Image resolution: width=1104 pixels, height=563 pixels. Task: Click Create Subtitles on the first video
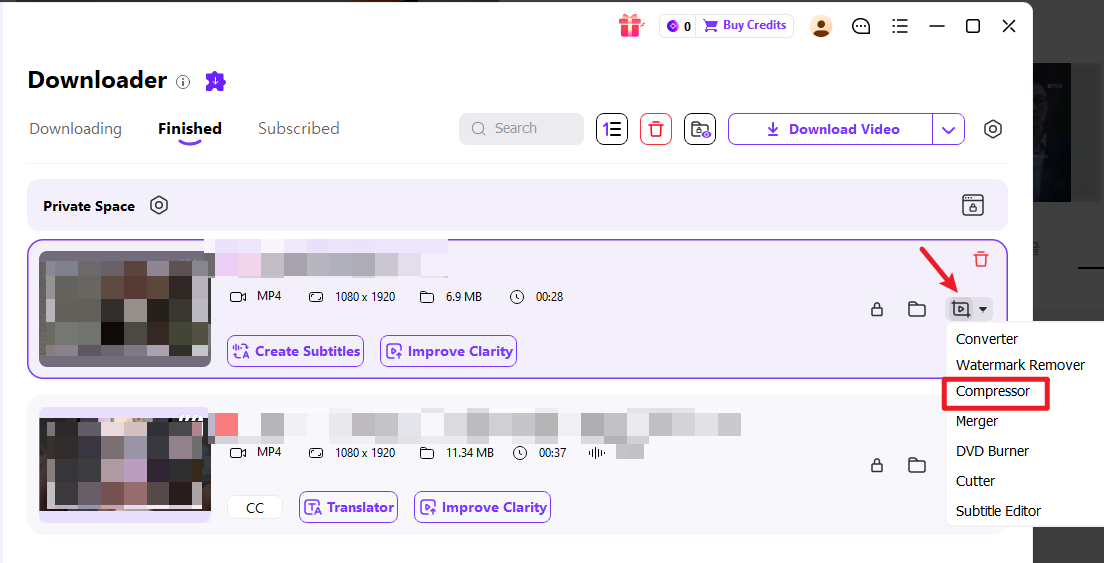296,351
